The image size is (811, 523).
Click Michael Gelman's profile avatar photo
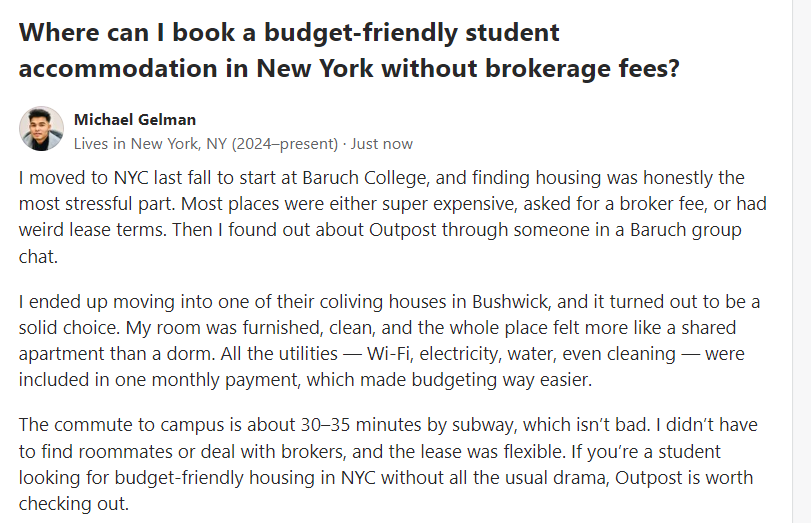click(x=41, y=130)
